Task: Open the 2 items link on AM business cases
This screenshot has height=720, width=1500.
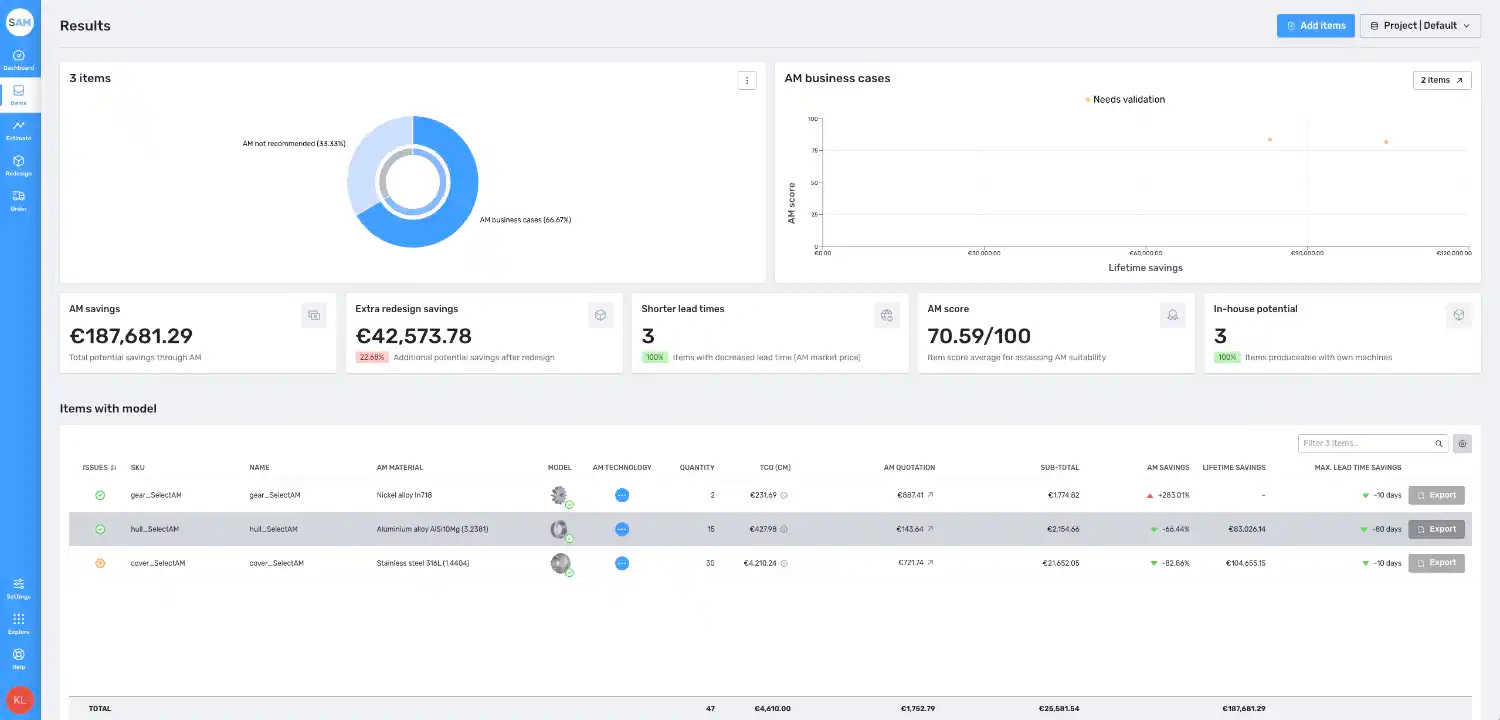Action: point(1441,80)
